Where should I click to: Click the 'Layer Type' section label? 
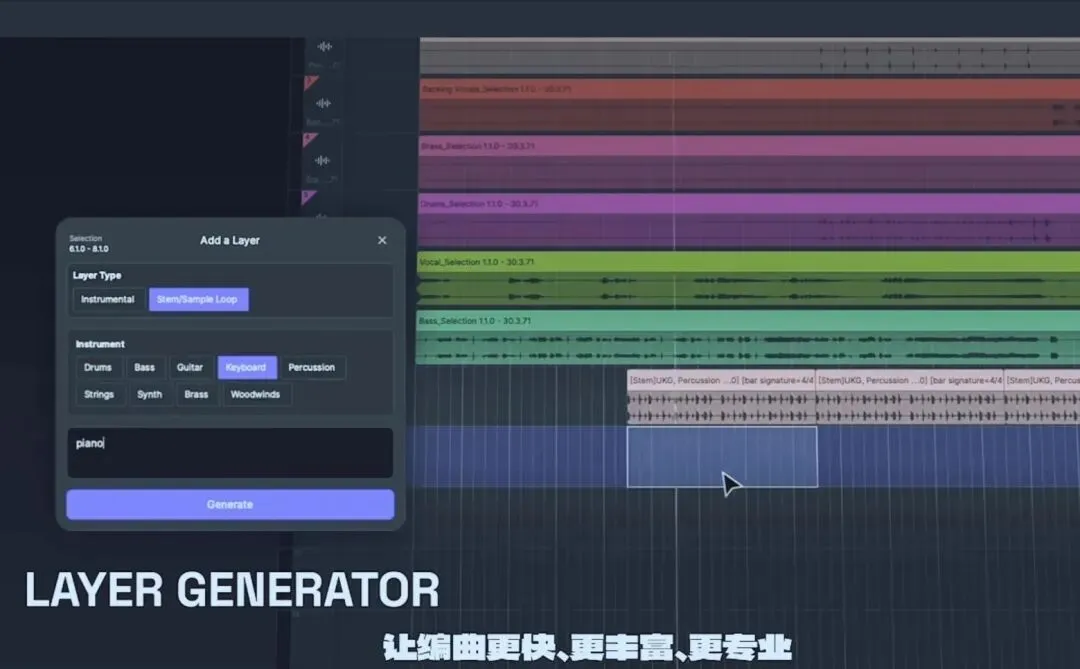97,276
